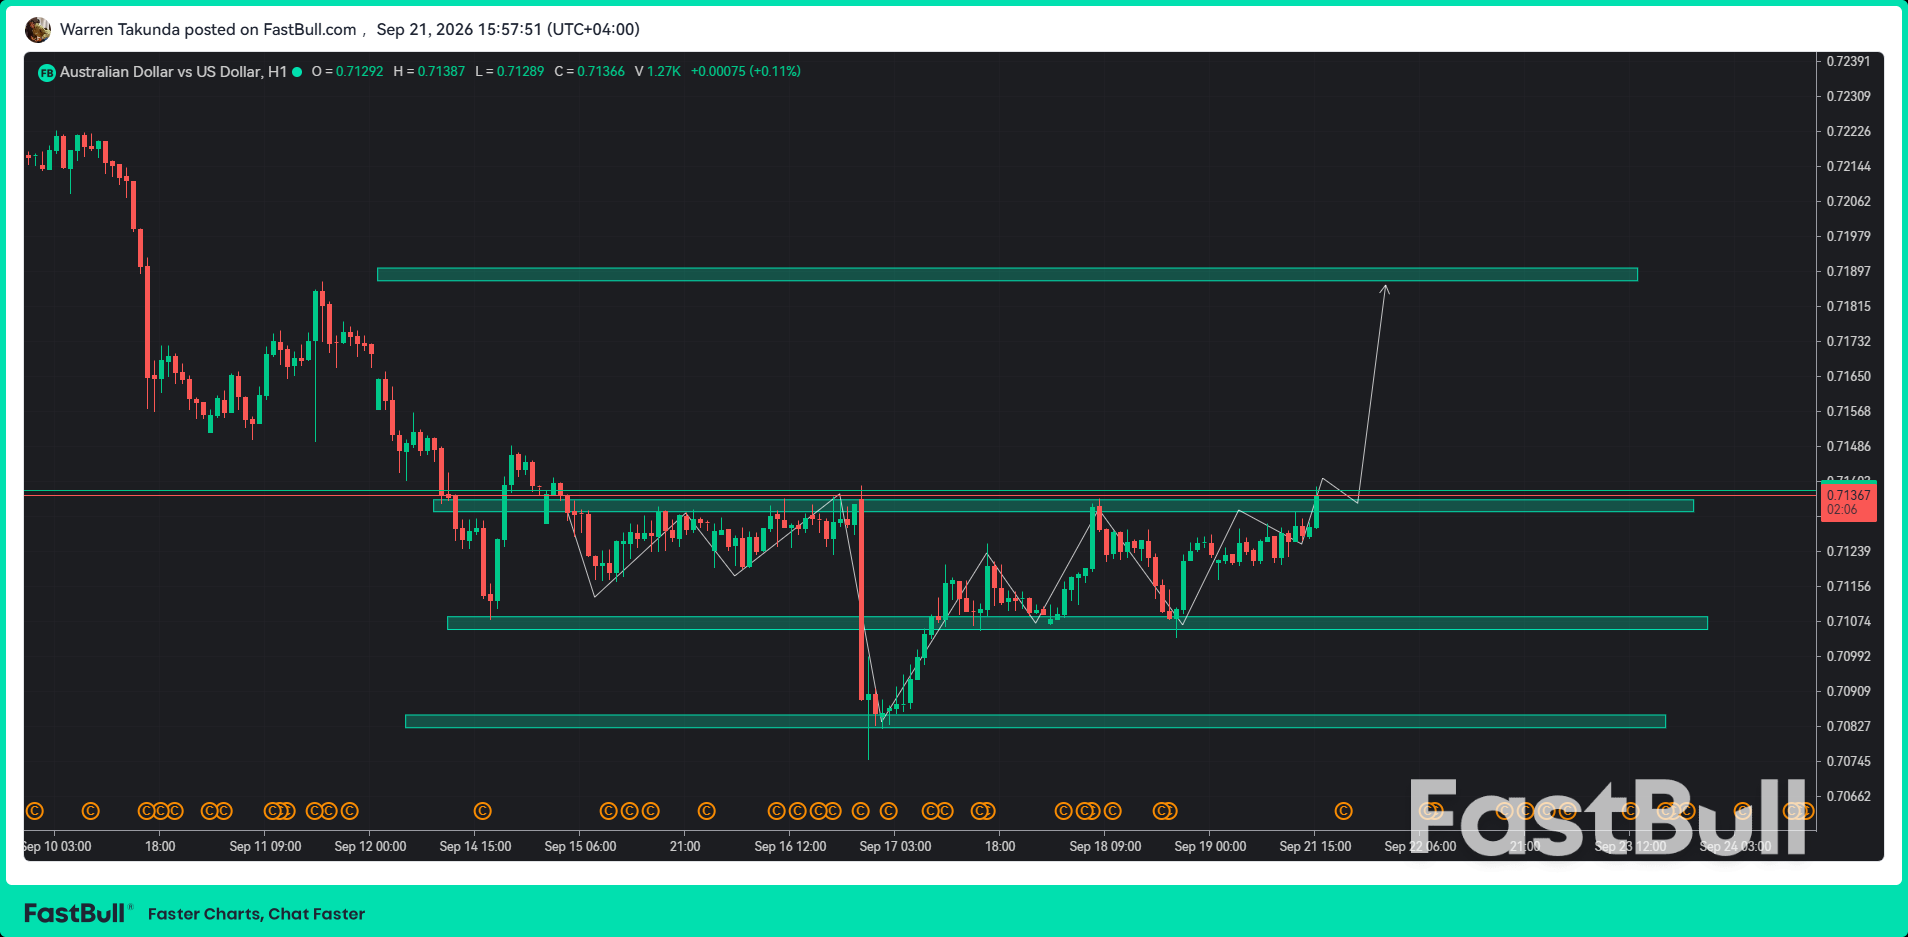Click the change value +0.00075 (+0.11%)
Image resolution: width=1908 pixels, height=937 pixels.
click(x=746, y=72)
